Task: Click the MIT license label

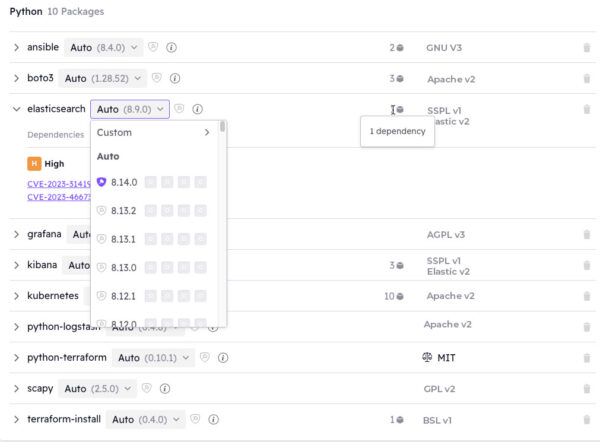Action: click(x=445, y=358)
